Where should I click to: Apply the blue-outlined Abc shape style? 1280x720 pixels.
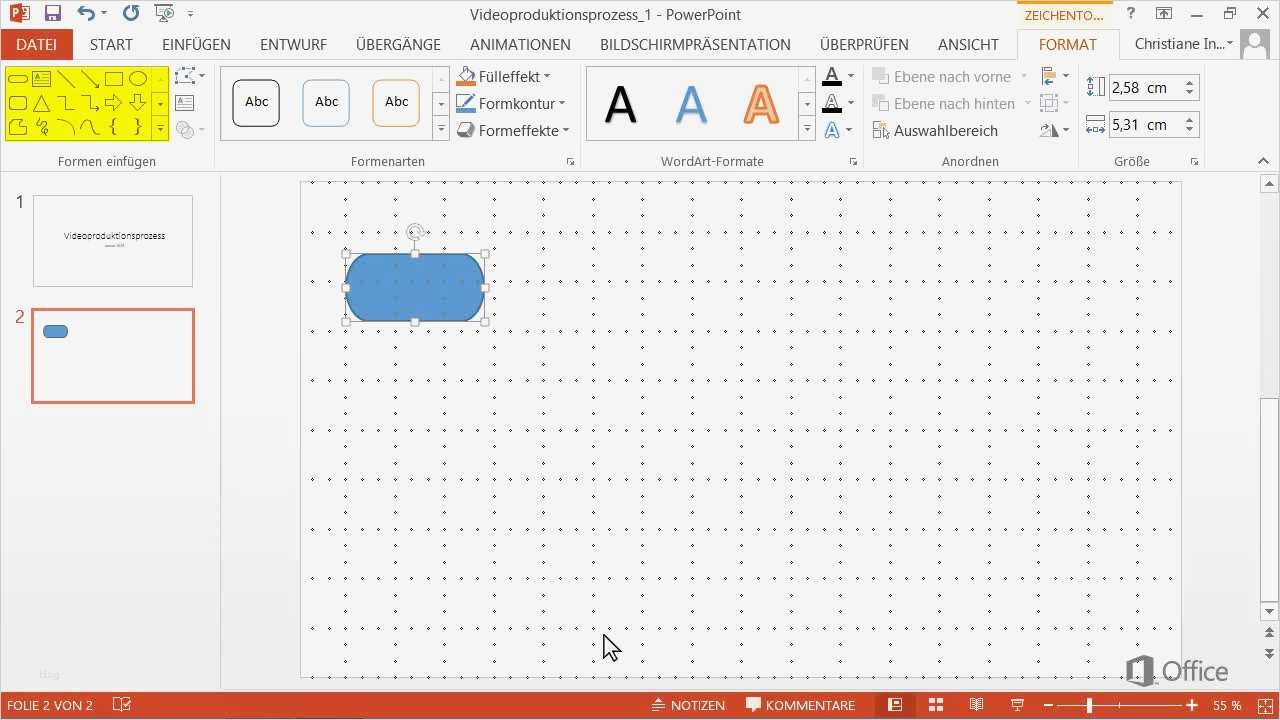coord(326,102)
